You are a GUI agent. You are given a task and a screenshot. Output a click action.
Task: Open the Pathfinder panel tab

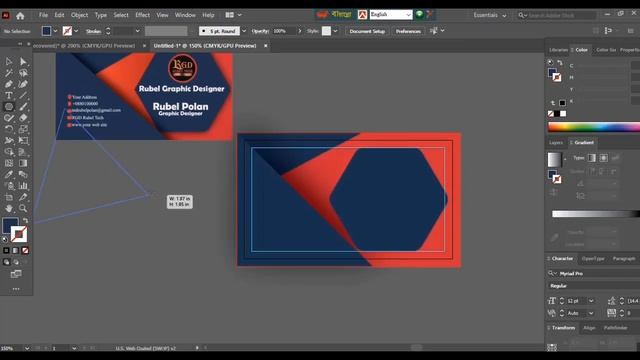click(x=616, y=328)
